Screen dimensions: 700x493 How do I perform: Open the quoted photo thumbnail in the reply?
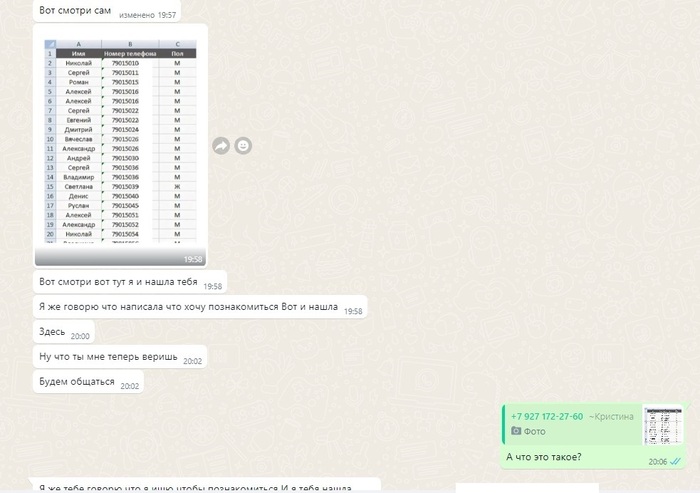pos(663,425)
